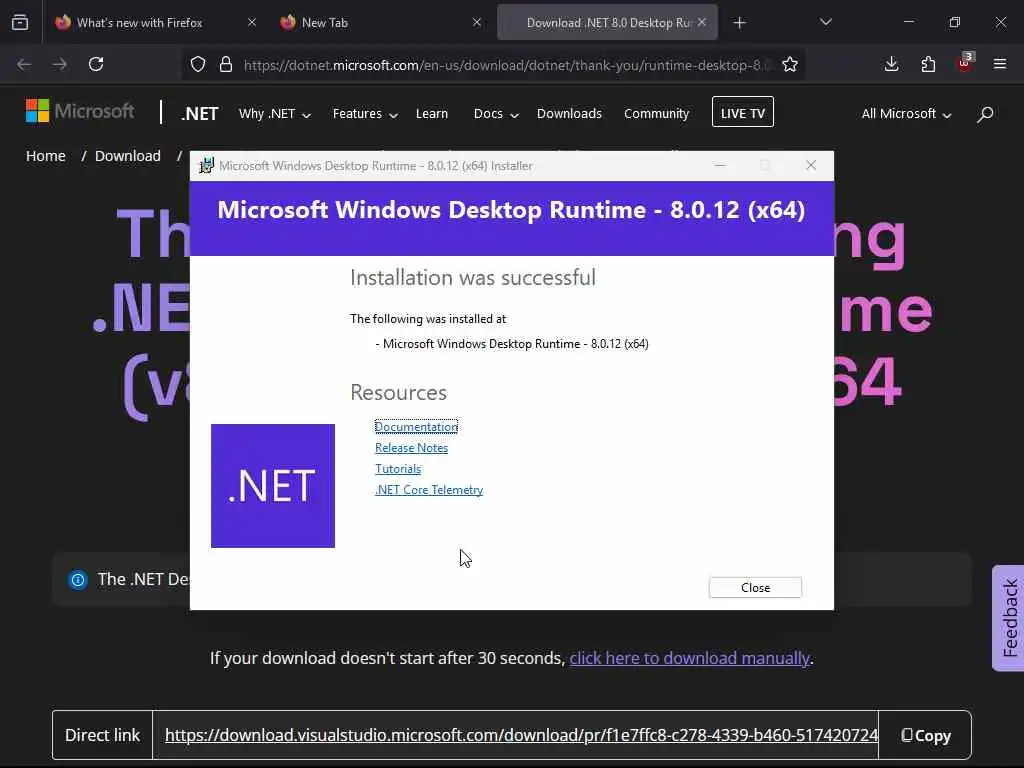Open the Community nav item
The width and height of the screenshot is (1024, 768).
[656, 114]
